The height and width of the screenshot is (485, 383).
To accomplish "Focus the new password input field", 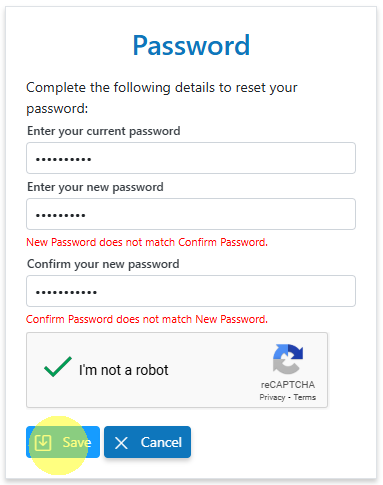I will pyautogui.click(x=191, y=214).
